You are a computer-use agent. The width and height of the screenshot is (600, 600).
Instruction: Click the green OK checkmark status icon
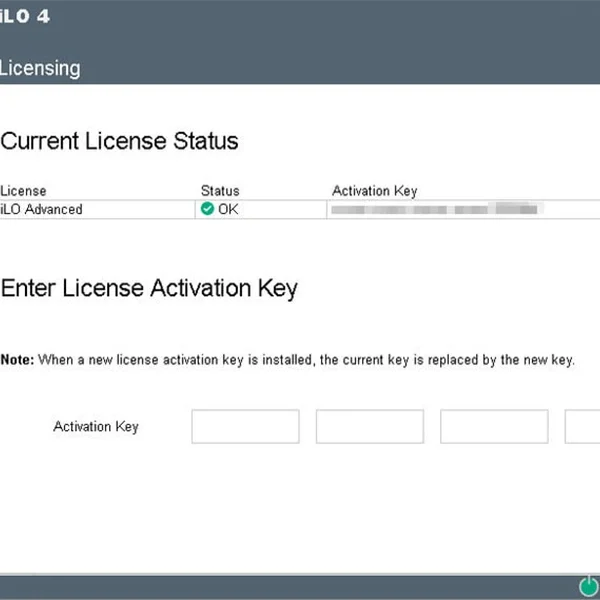208,209
